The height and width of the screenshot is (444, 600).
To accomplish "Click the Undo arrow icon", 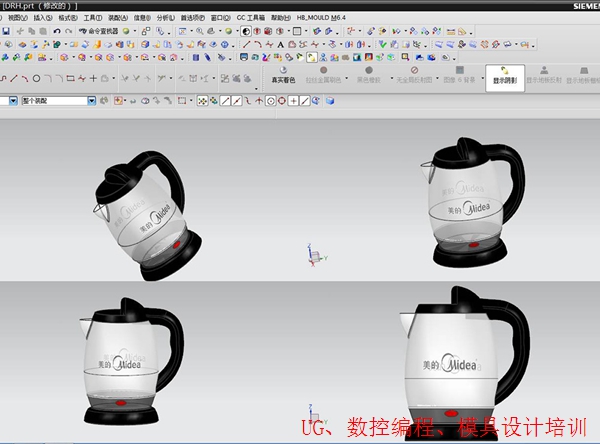I will [56, 31].
